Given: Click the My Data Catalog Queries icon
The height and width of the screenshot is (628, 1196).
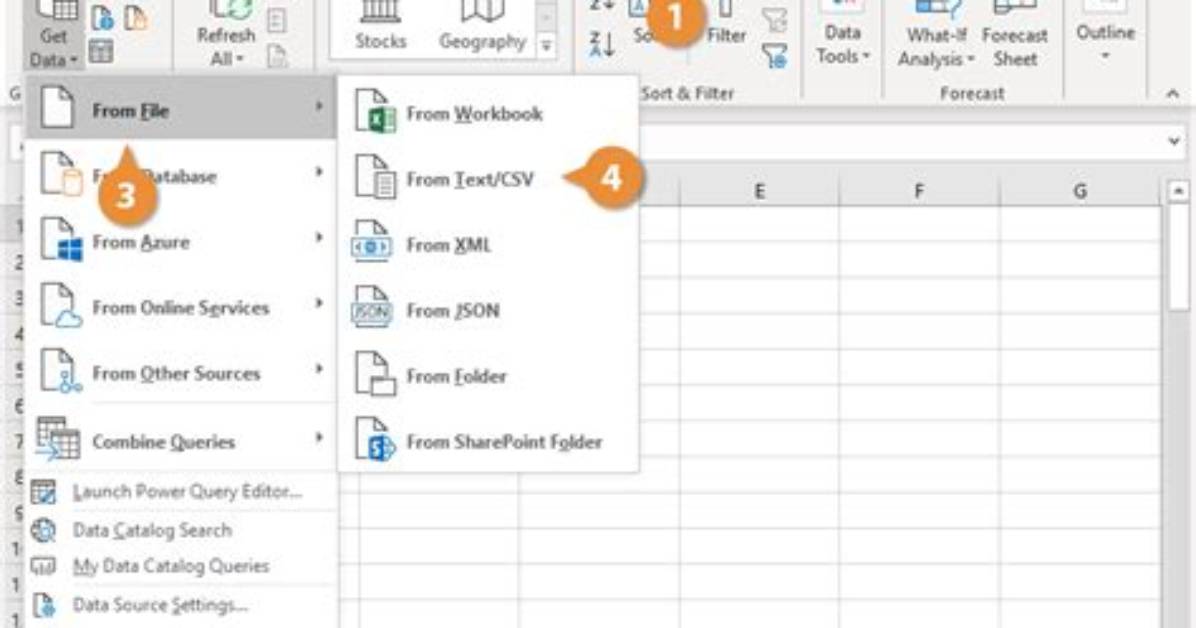Looking at the screenshot, I should tap(43, 565).
